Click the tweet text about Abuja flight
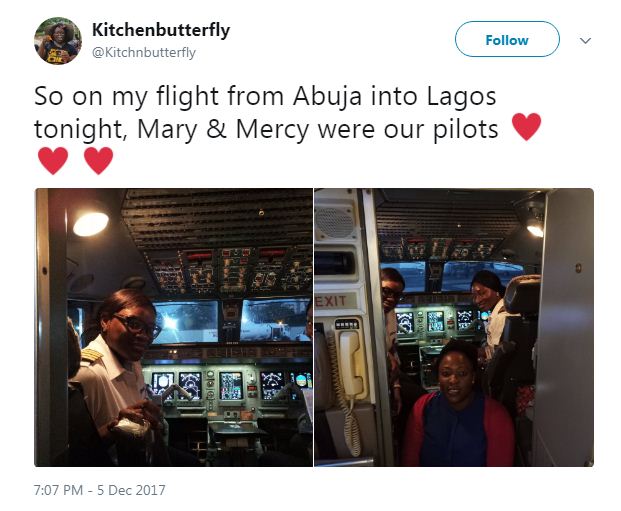This screenshot has width=621, height=511. coord(288,129)
